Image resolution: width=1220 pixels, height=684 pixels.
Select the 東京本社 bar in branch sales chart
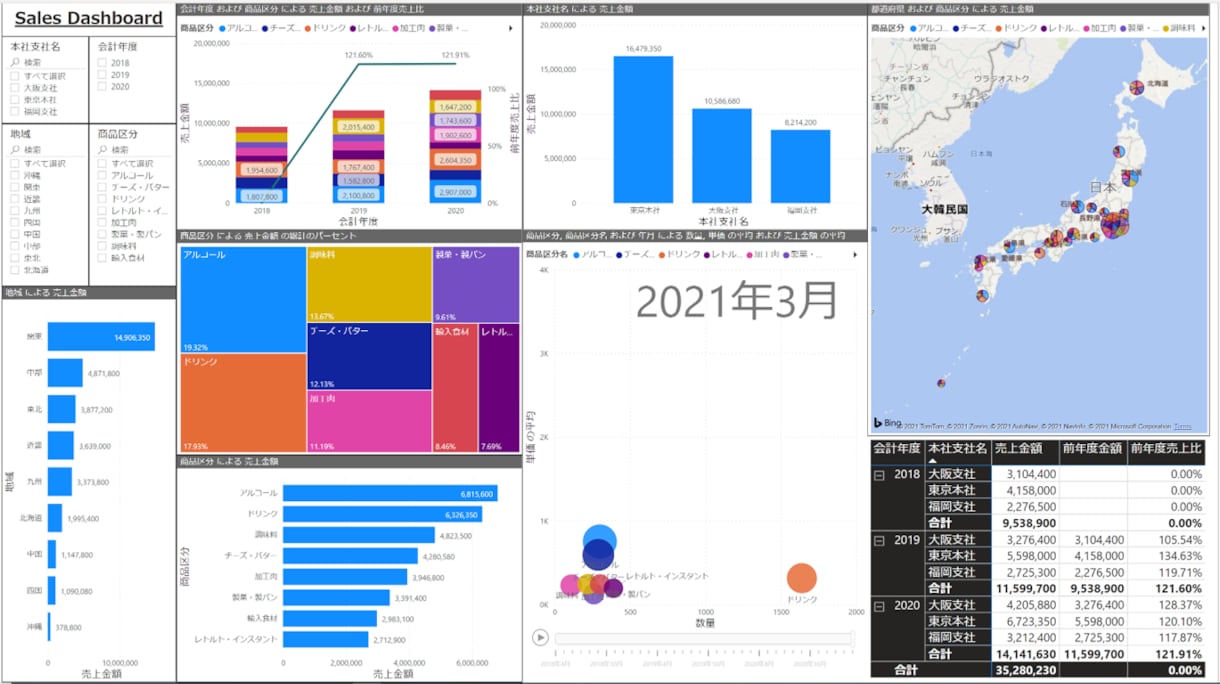(643, 129)
